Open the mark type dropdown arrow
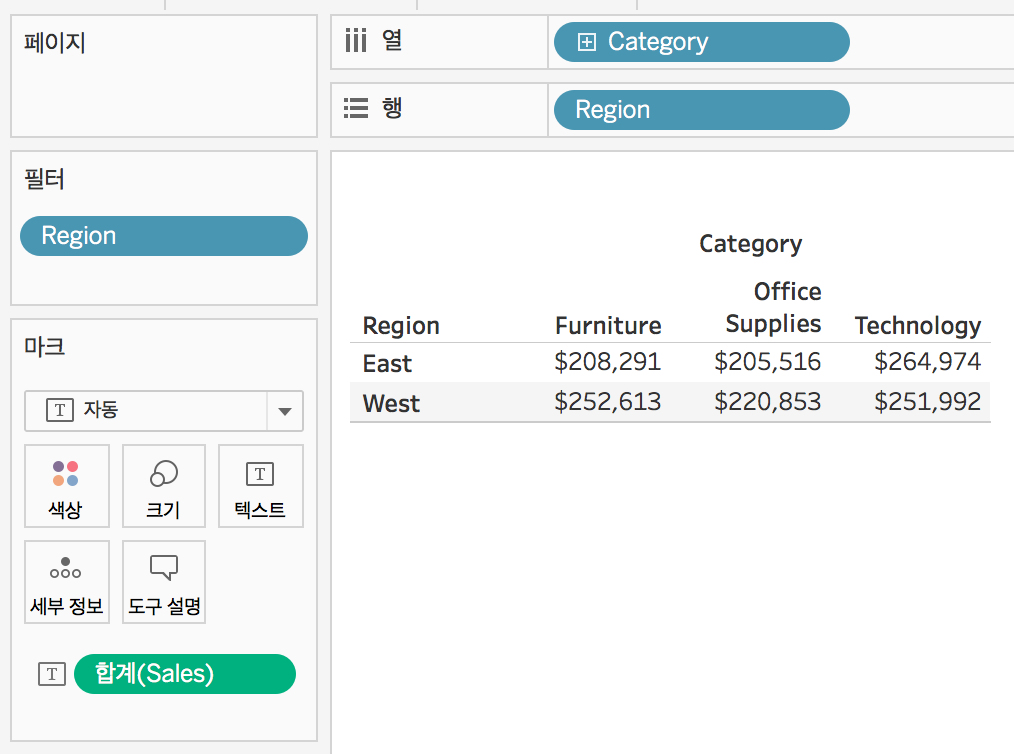This screenshot has width=1014, height=754. [x=285, y=411]
